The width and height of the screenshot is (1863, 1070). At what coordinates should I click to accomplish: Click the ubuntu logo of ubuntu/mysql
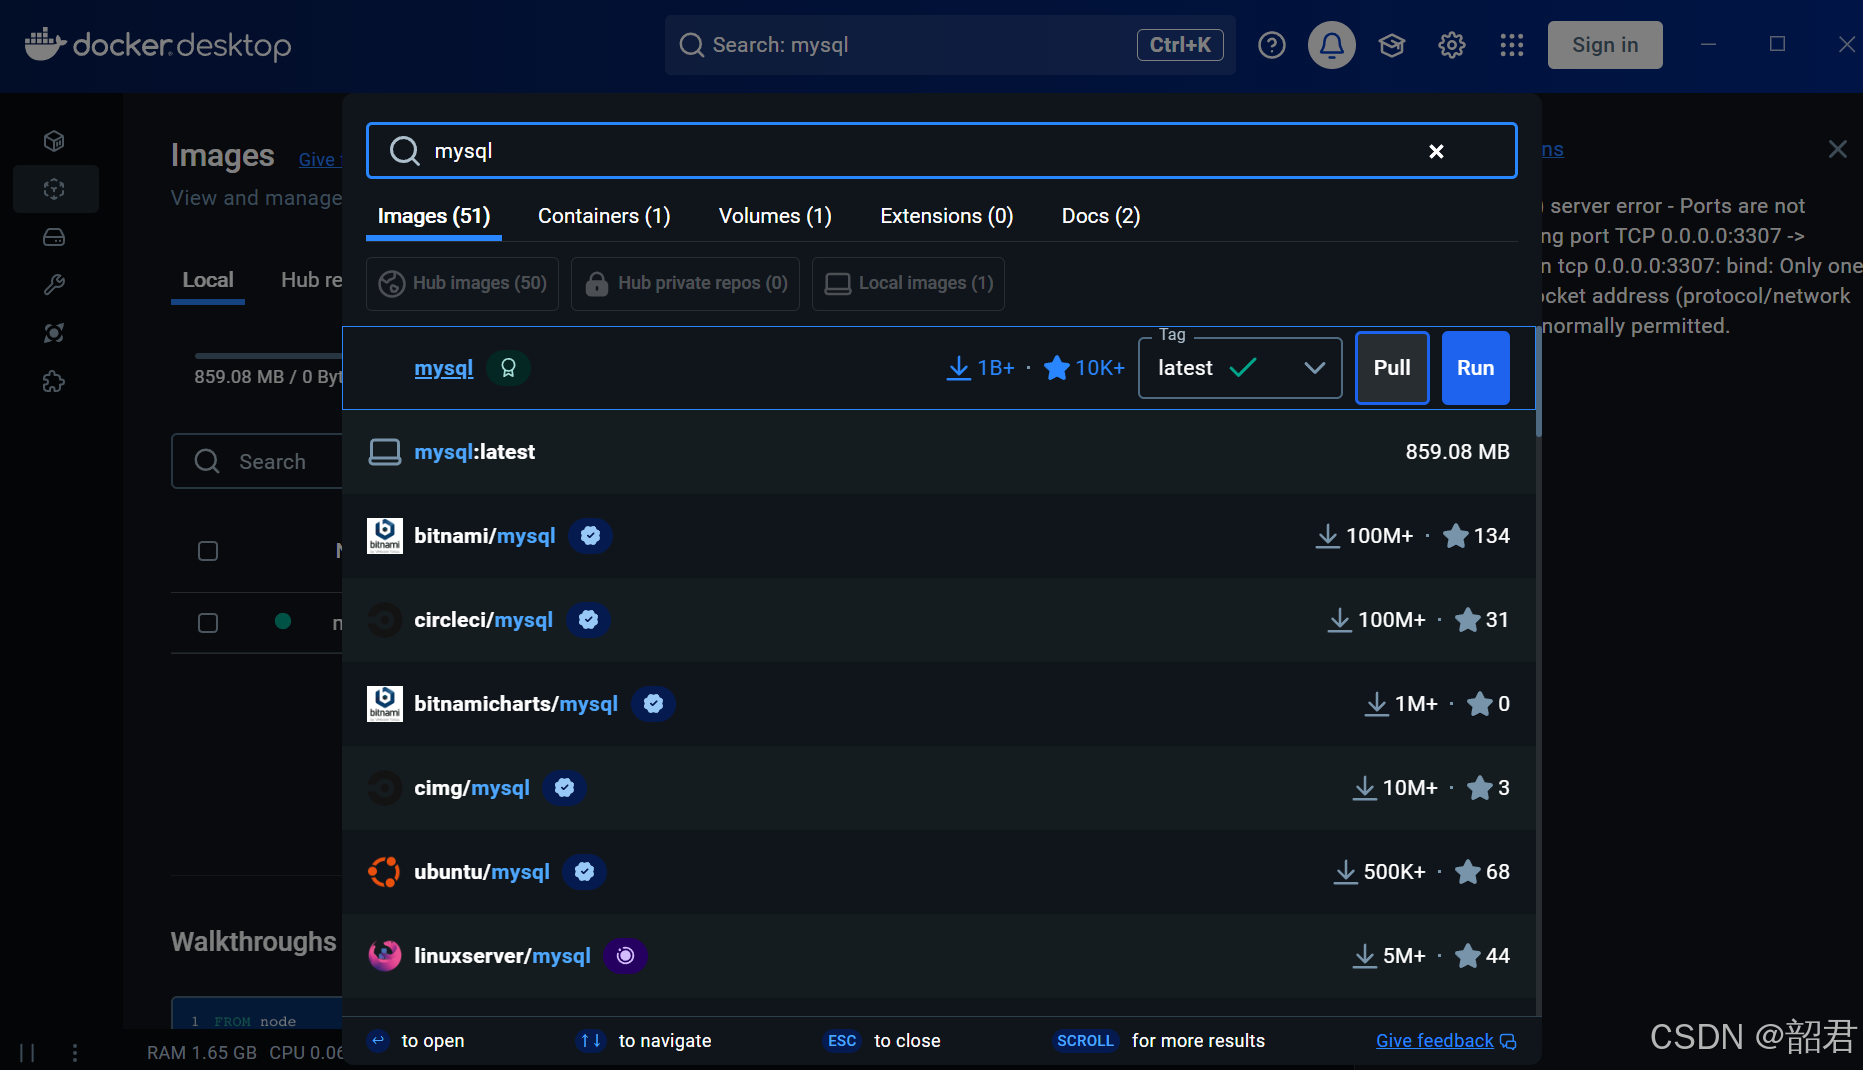[x=384, y=872]
